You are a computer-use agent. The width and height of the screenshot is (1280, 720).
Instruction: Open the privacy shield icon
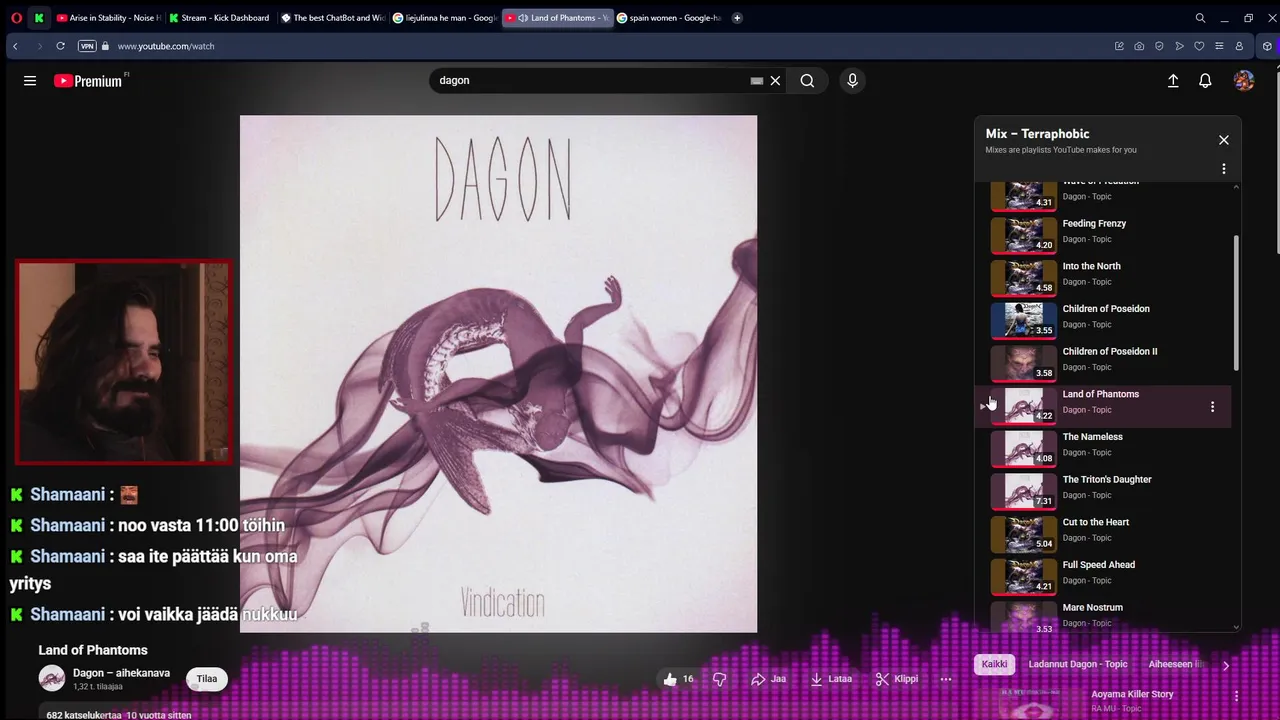[1159, 46]
